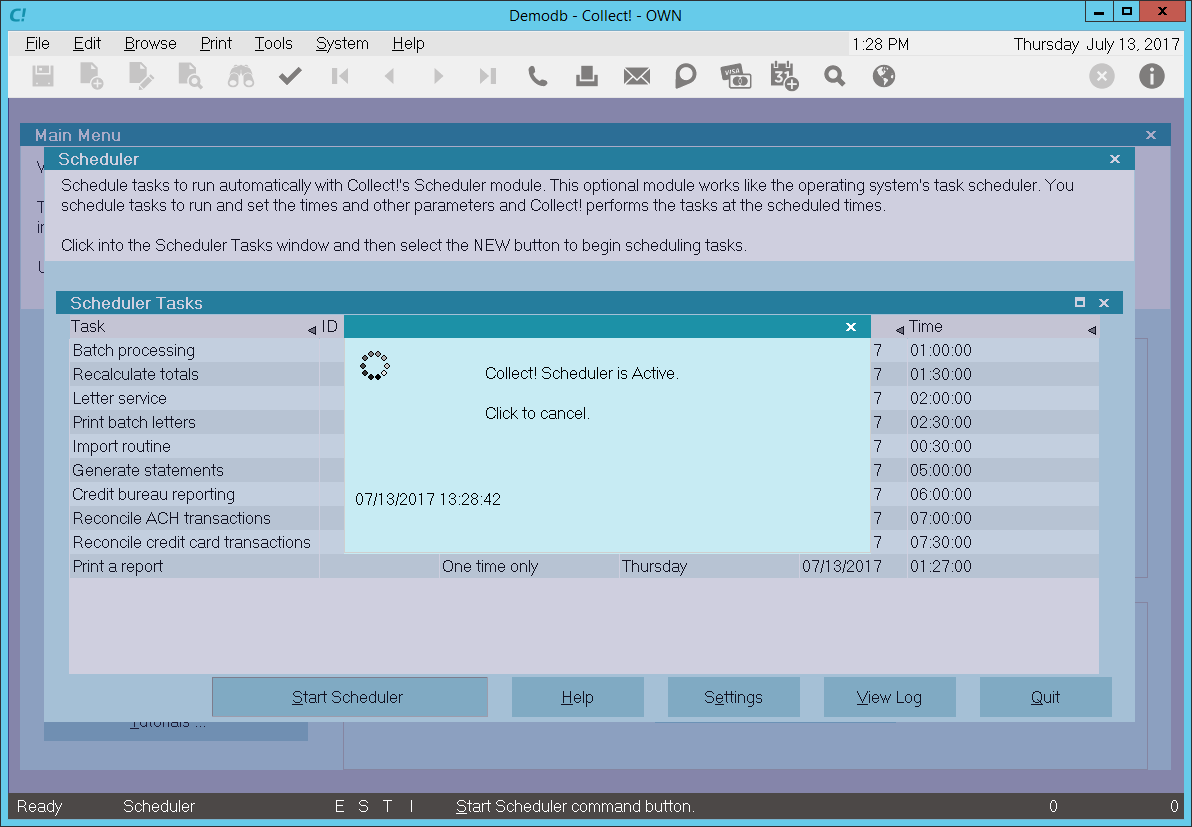Go to previous record arrow icon
This screenshot has width=1192, height=827.
[x=389, y=76]
